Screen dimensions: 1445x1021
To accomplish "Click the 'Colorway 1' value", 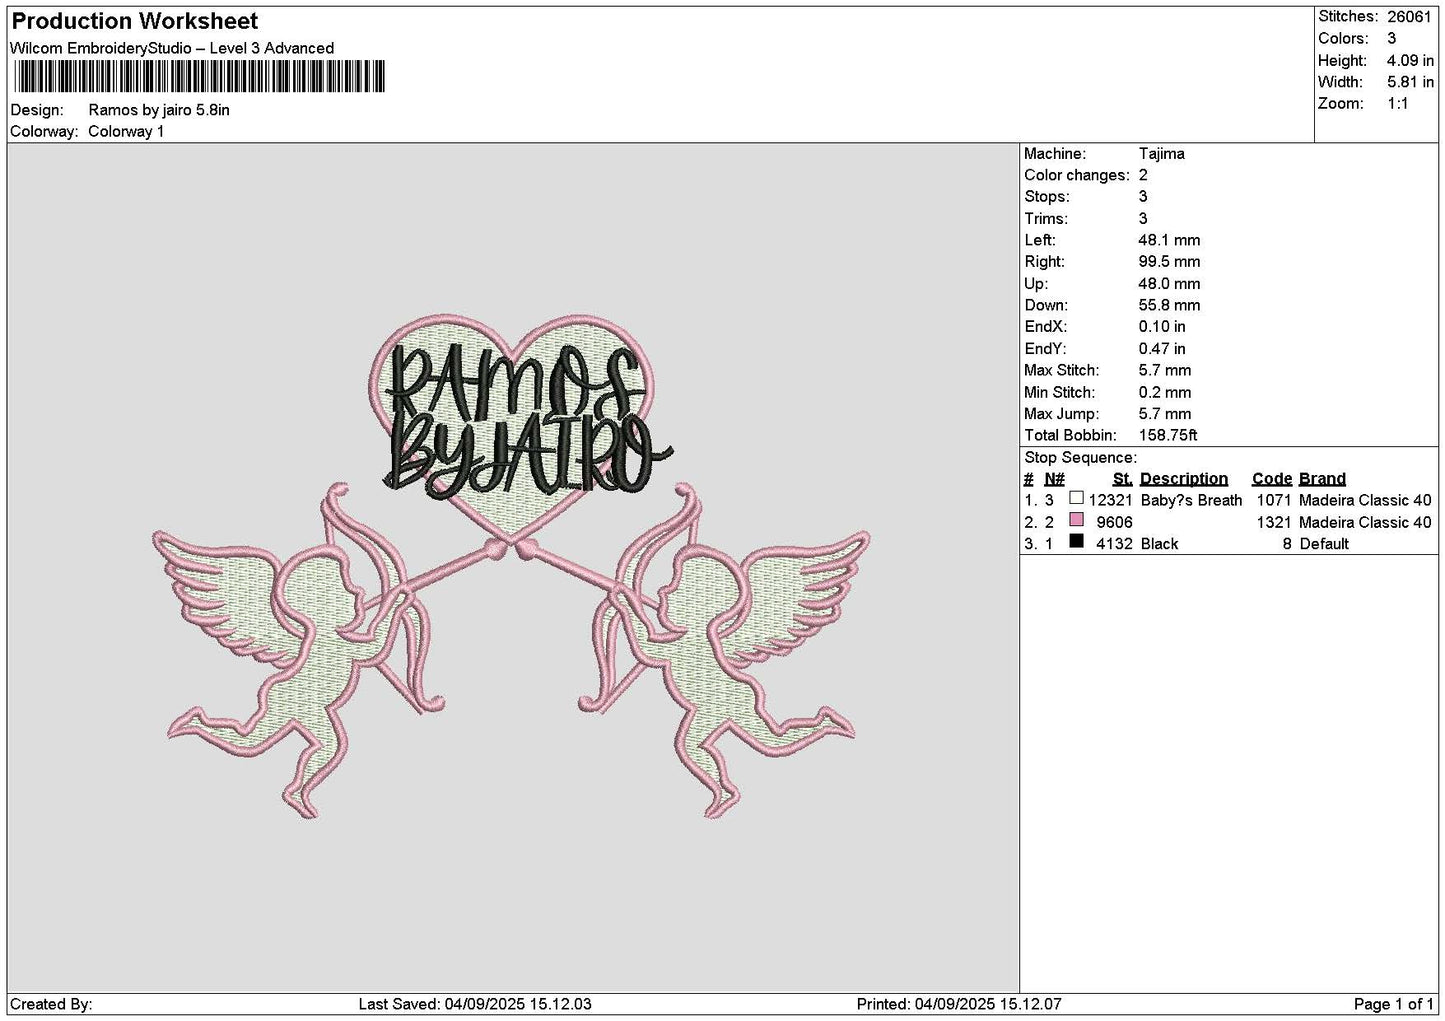I will click(x=126, y=131).
